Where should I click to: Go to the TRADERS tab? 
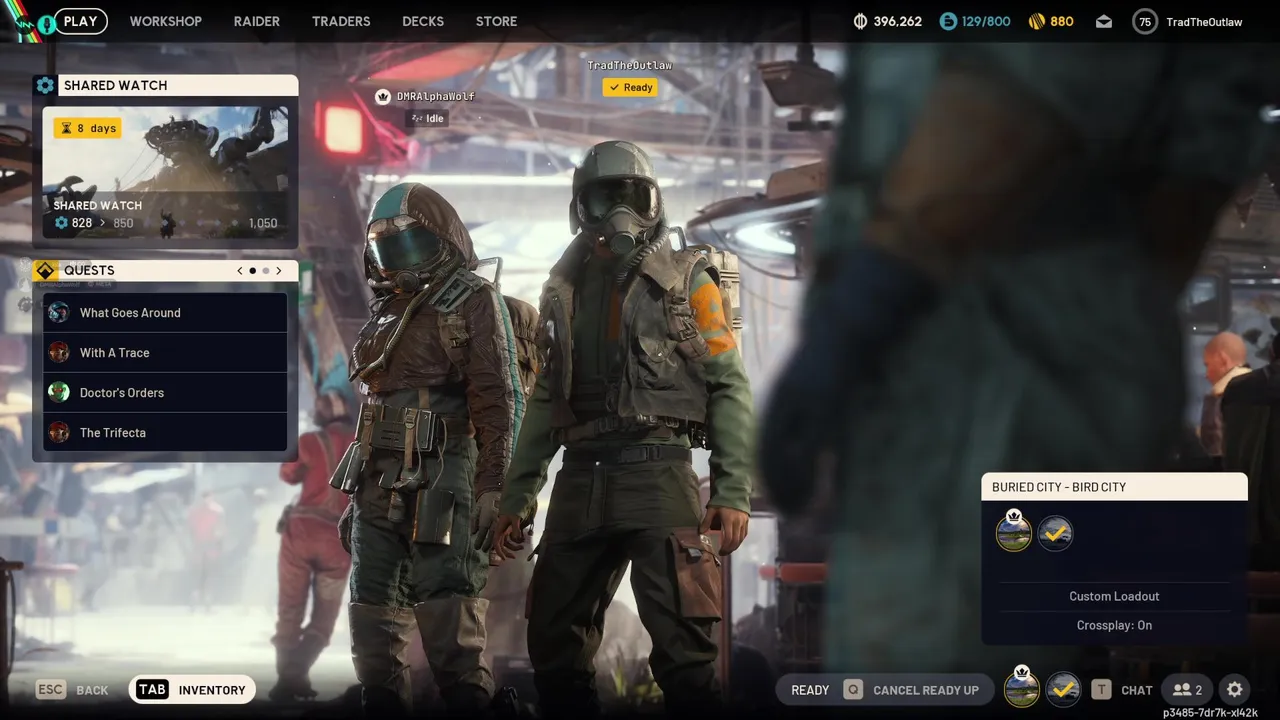click(x=341, y=21)
